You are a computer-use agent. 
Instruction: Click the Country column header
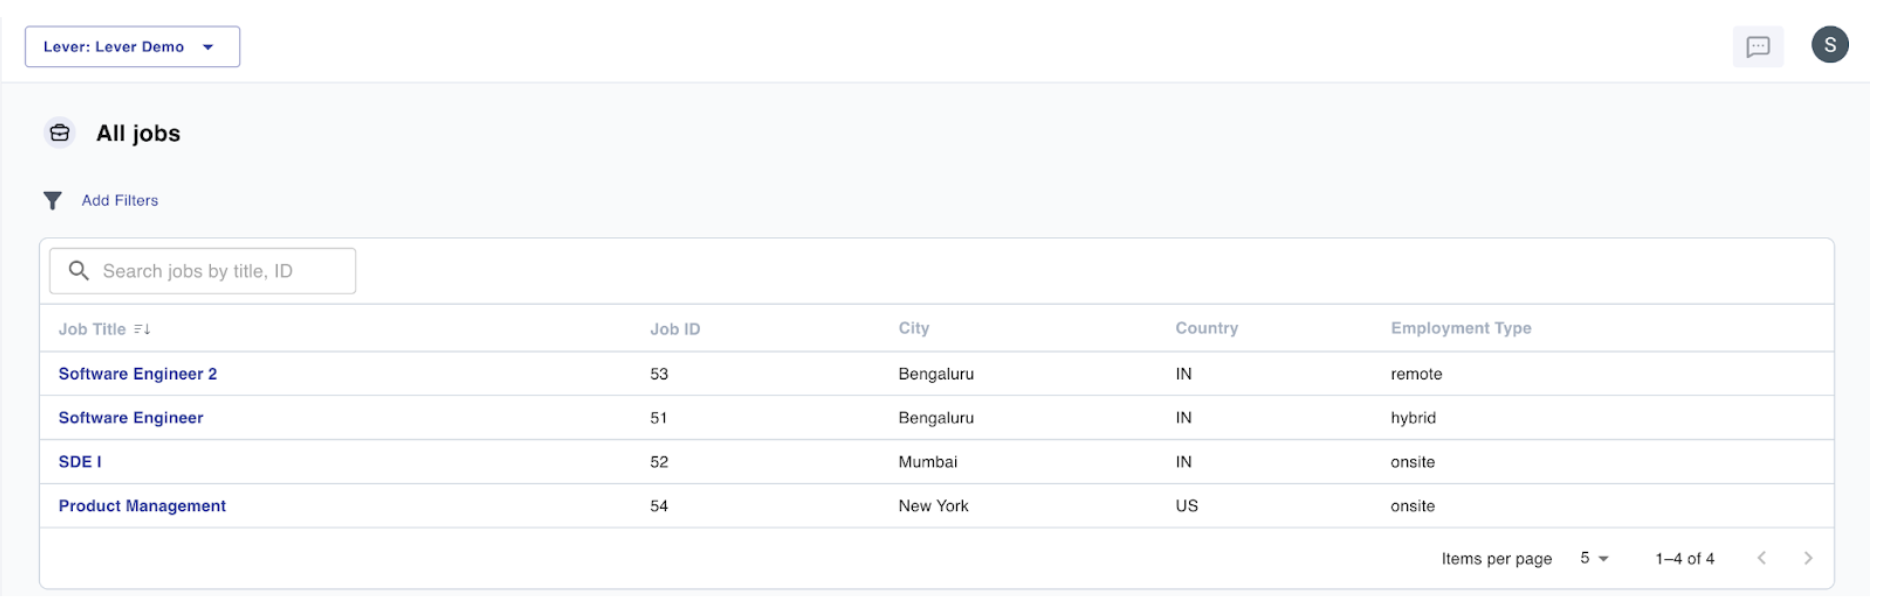1206,328
